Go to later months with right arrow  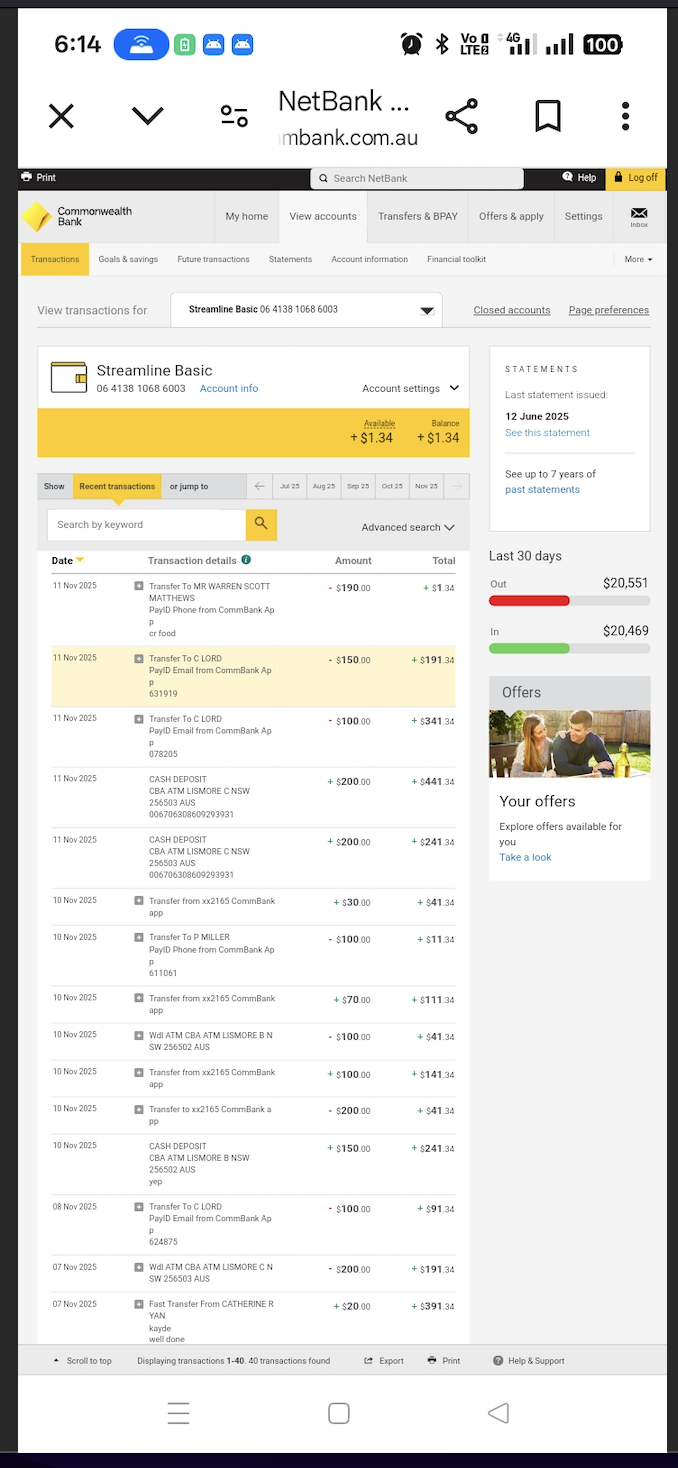click(x=457, y=486)
